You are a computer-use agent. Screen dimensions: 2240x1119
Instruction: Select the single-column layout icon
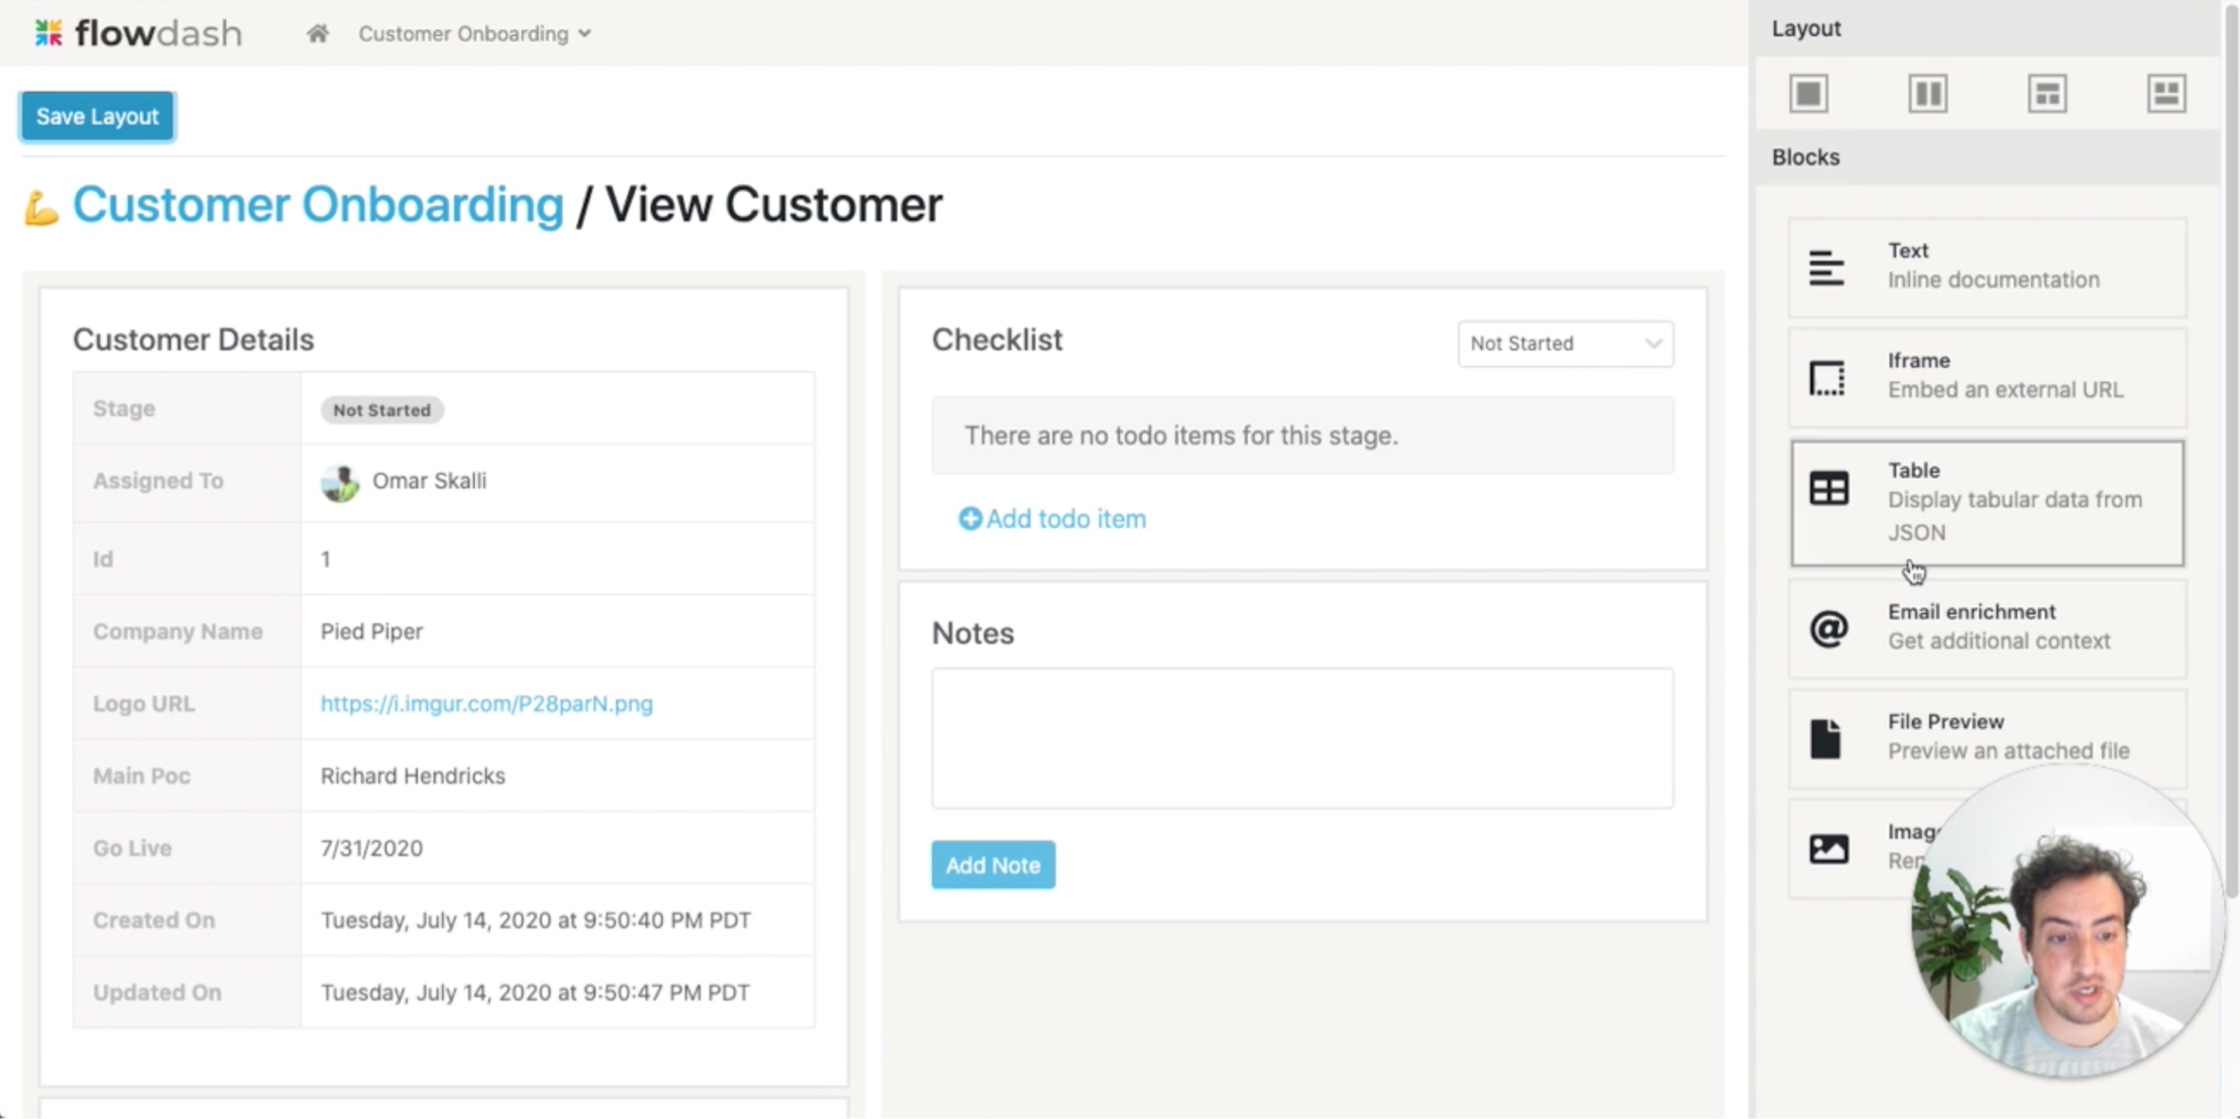click(1808, 94)
